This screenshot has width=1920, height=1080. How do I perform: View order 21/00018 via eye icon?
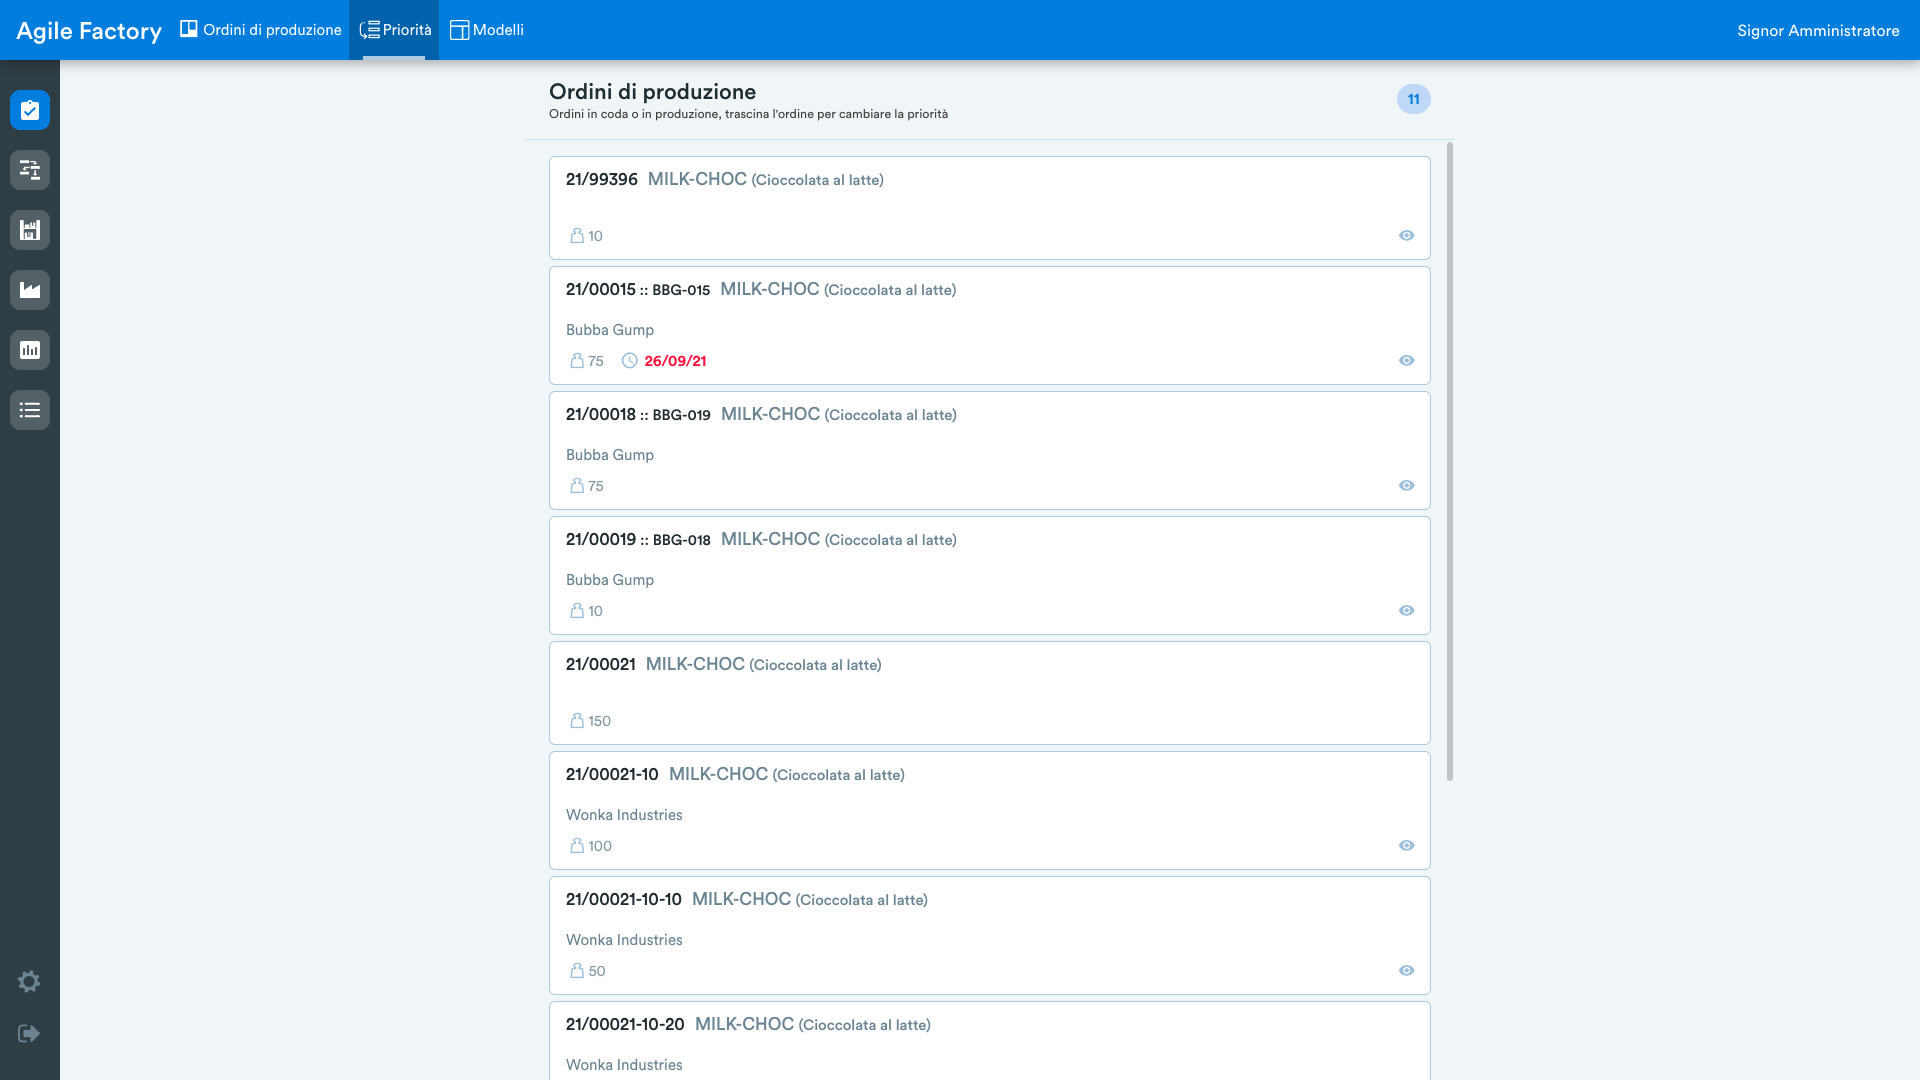point(1406,486)
